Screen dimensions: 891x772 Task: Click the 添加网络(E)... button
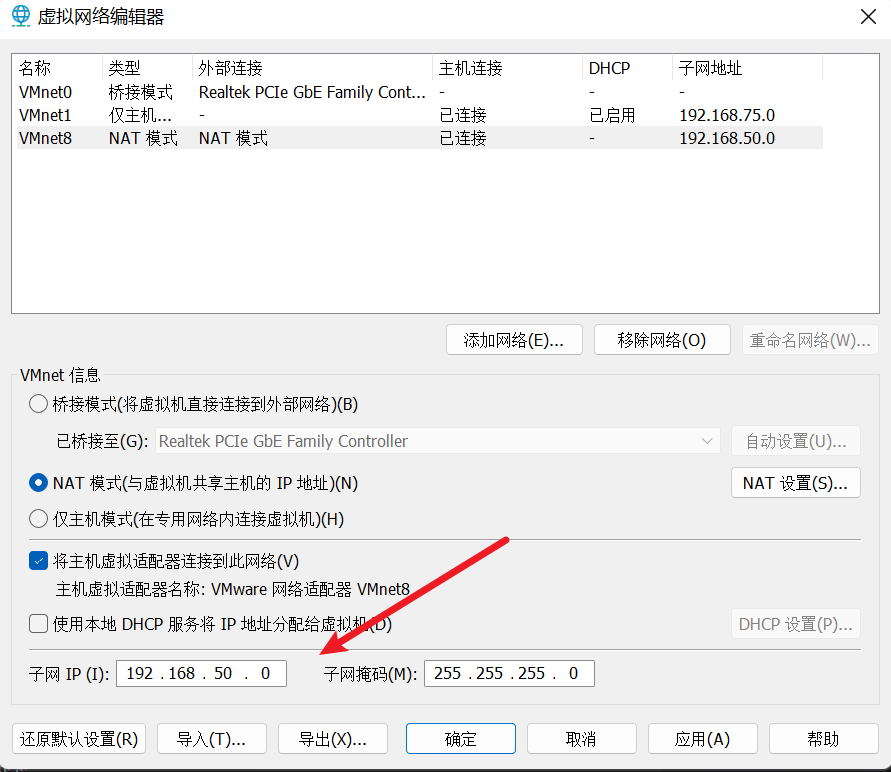tap(515, 340)
